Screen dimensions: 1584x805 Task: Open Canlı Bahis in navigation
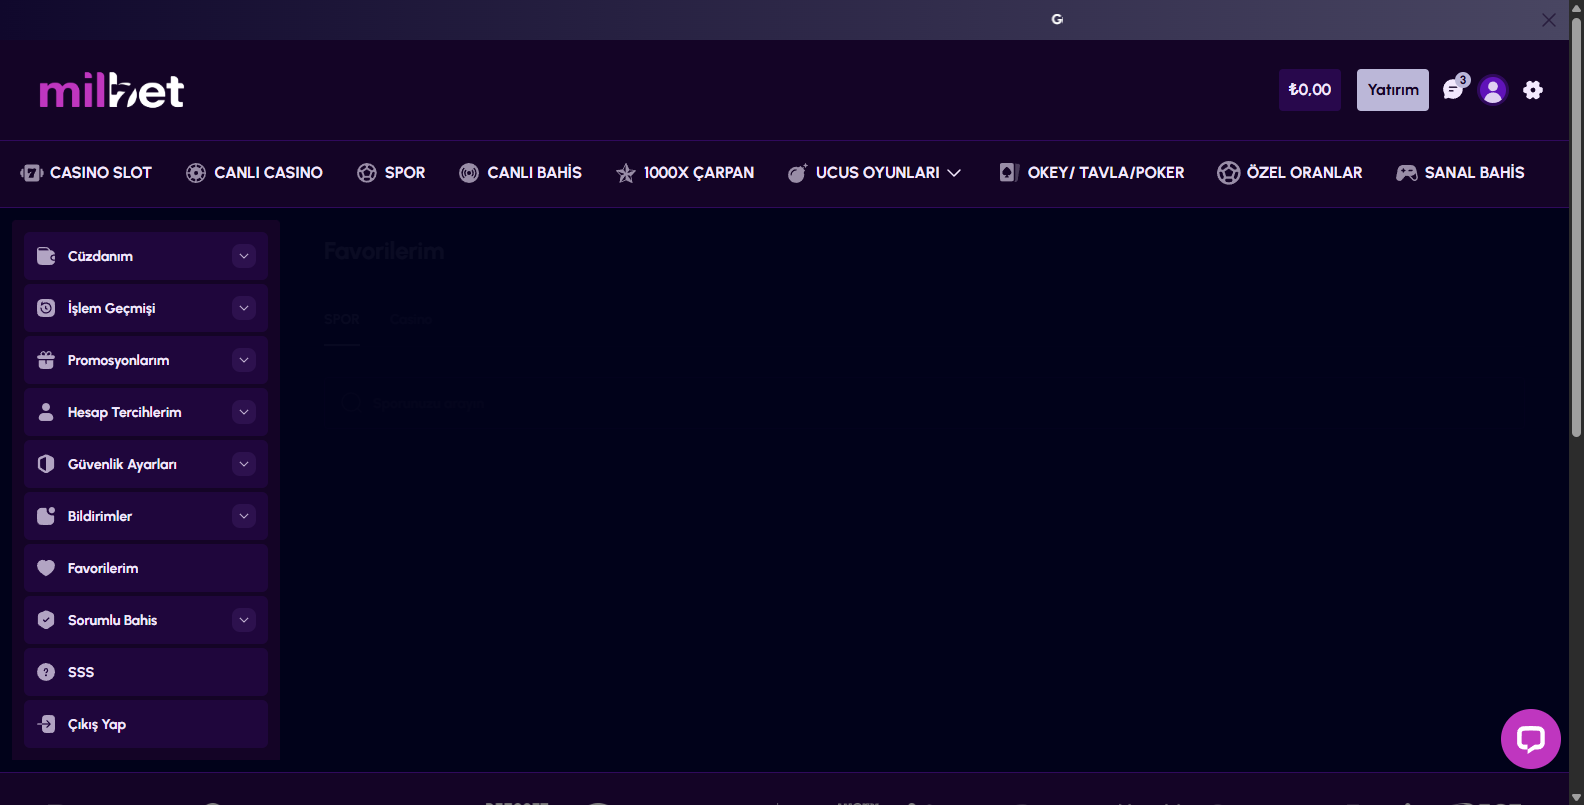point(520,173)
